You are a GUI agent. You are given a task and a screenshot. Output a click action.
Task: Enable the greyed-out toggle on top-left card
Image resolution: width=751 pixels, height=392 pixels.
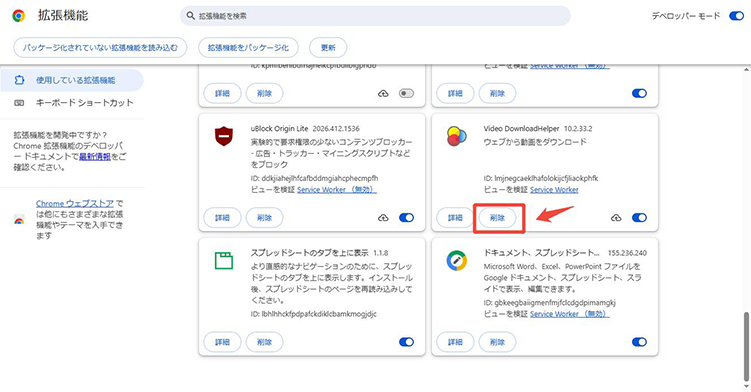pyautogui.click(x=406, y=93)
